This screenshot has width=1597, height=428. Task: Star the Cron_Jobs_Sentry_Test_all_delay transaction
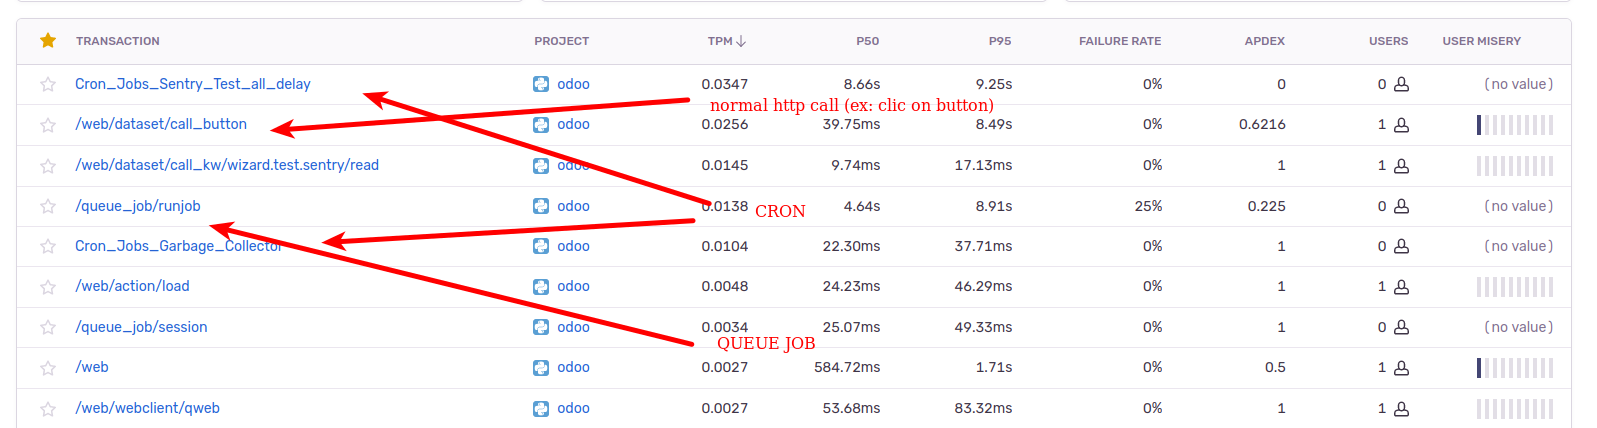tap(48, 84)
